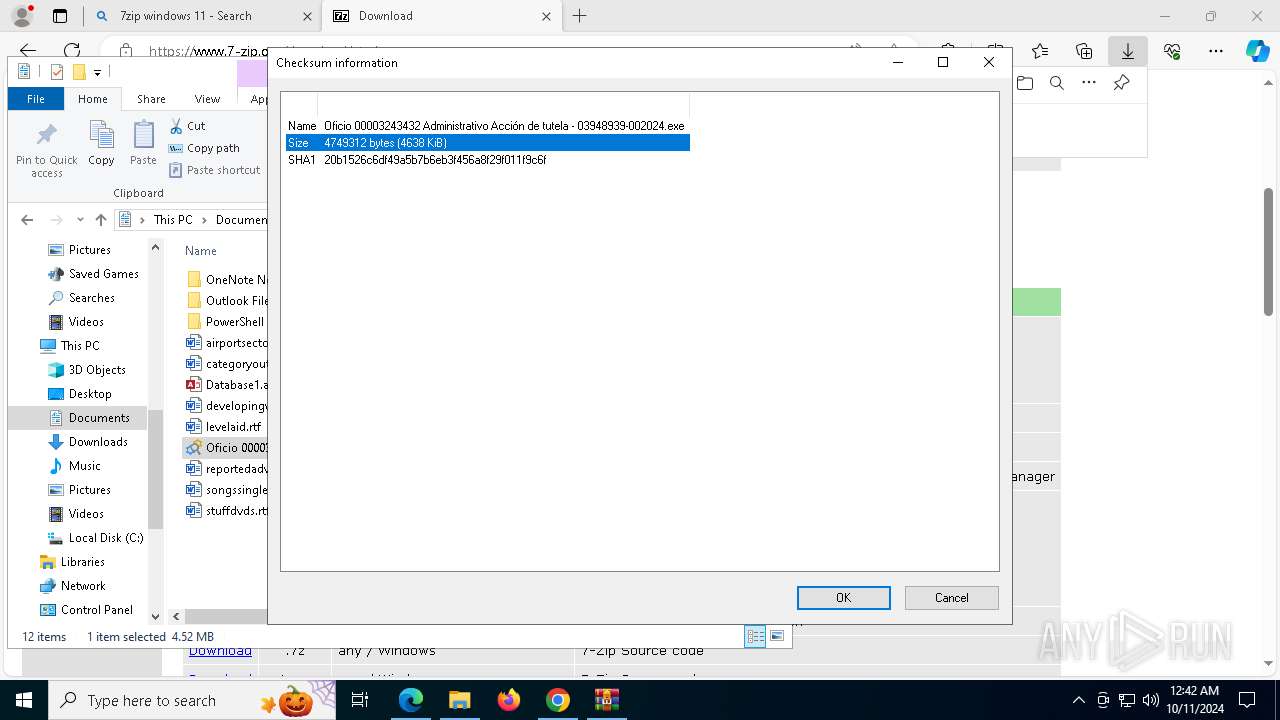The height and width of the screenshot is (720, 1280).
Task: Click the browser page vertical scrollbar
Action: point(1269,253)
